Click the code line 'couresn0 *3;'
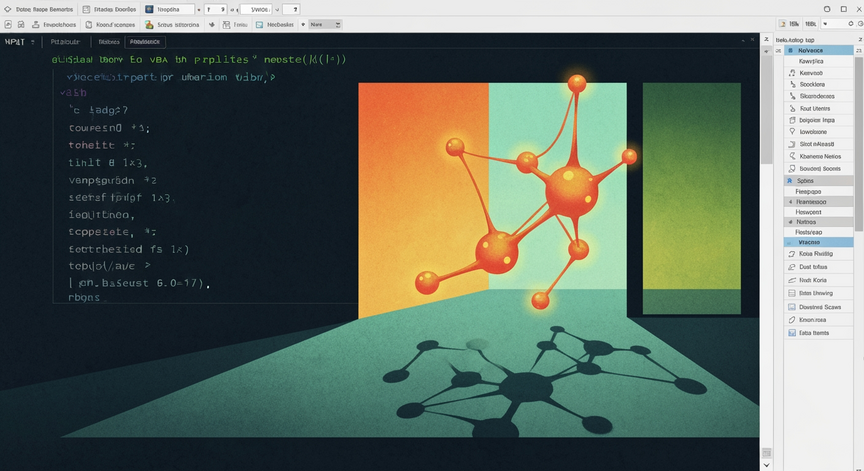The image size is (864, 471). tap(109, 128)
